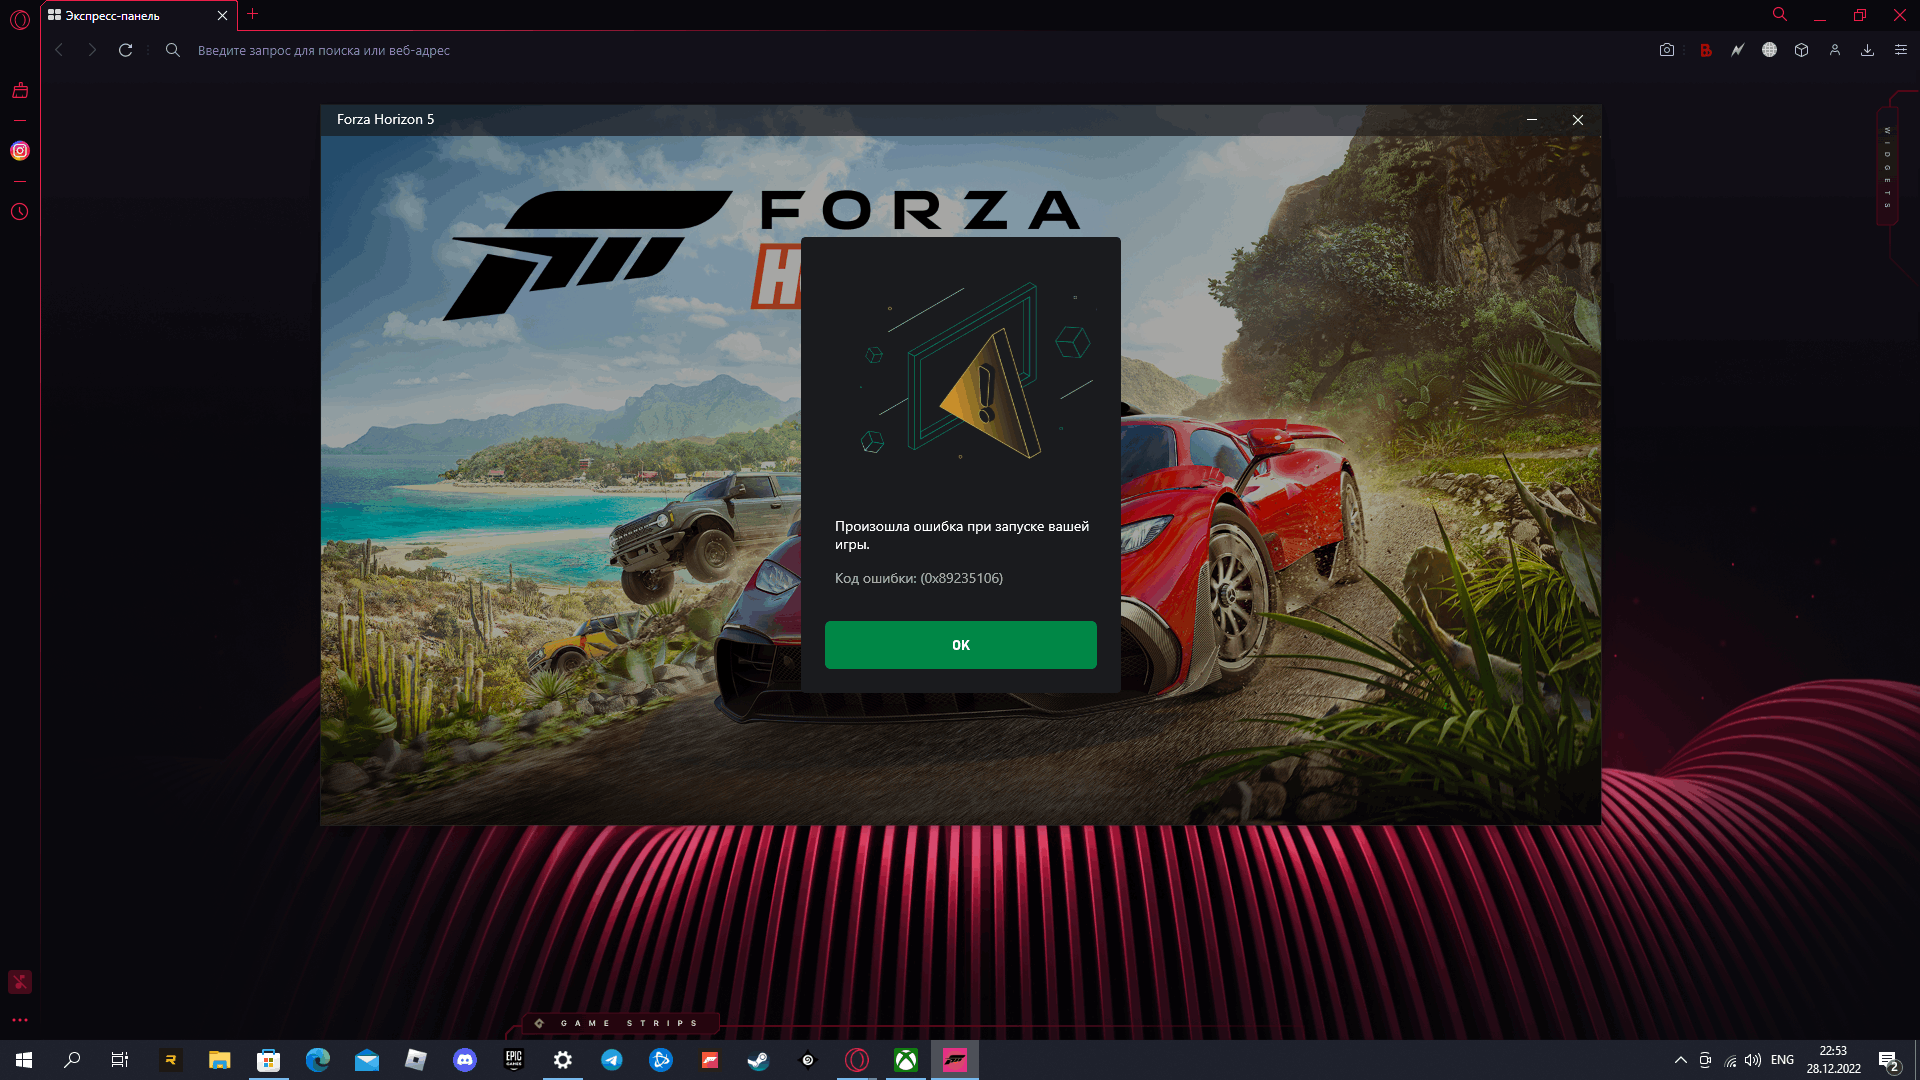Click the error code text (0x89235106)

(x=961, y=578)
